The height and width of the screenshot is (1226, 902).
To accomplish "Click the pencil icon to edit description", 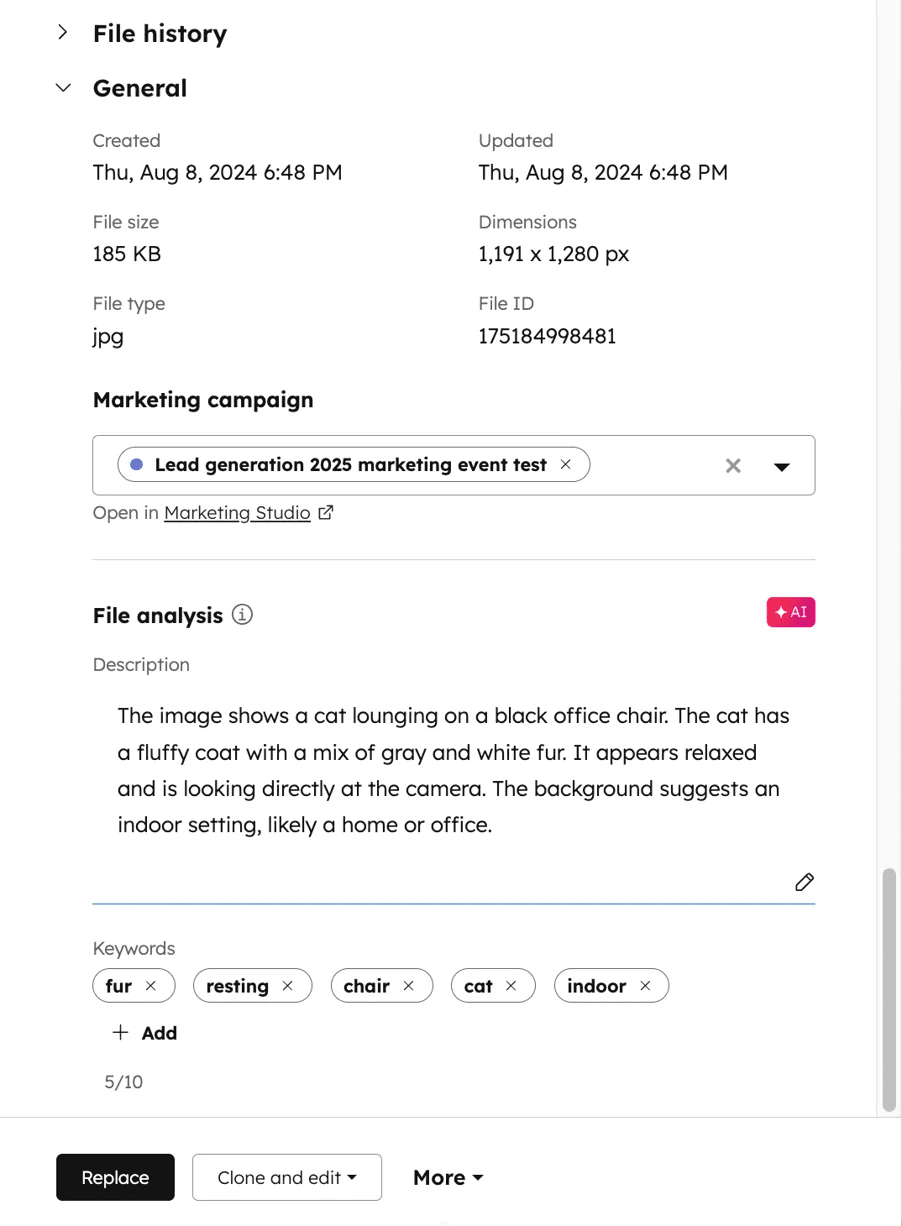I will [804, 882].
